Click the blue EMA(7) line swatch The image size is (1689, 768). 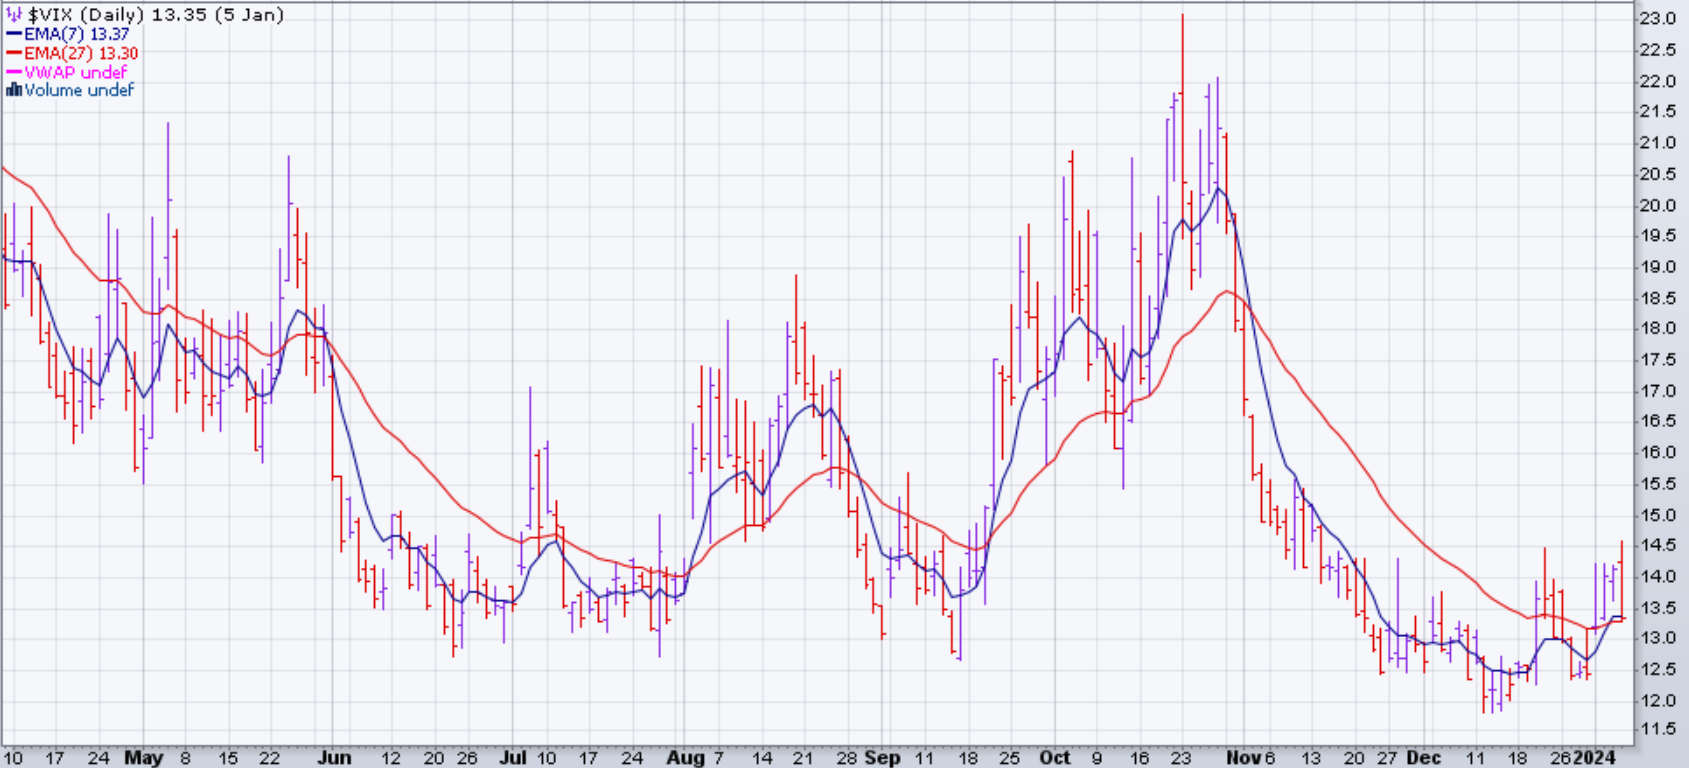(x=14, y=34)
